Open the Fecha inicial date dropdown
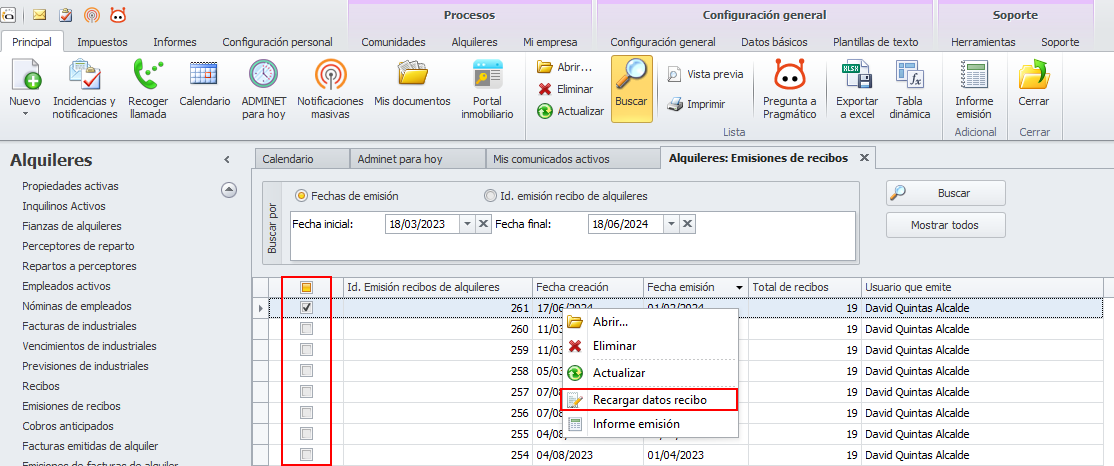Screen dimensions: 1114x466 (467, 224)
